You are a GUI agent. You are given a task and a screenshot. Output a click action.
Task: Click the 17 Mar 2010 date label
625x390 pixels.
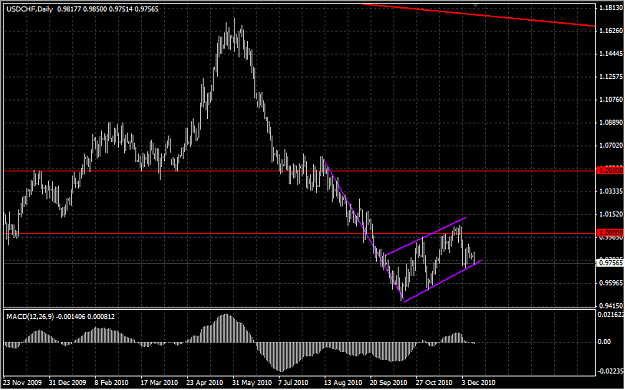[x=159, y=382]
